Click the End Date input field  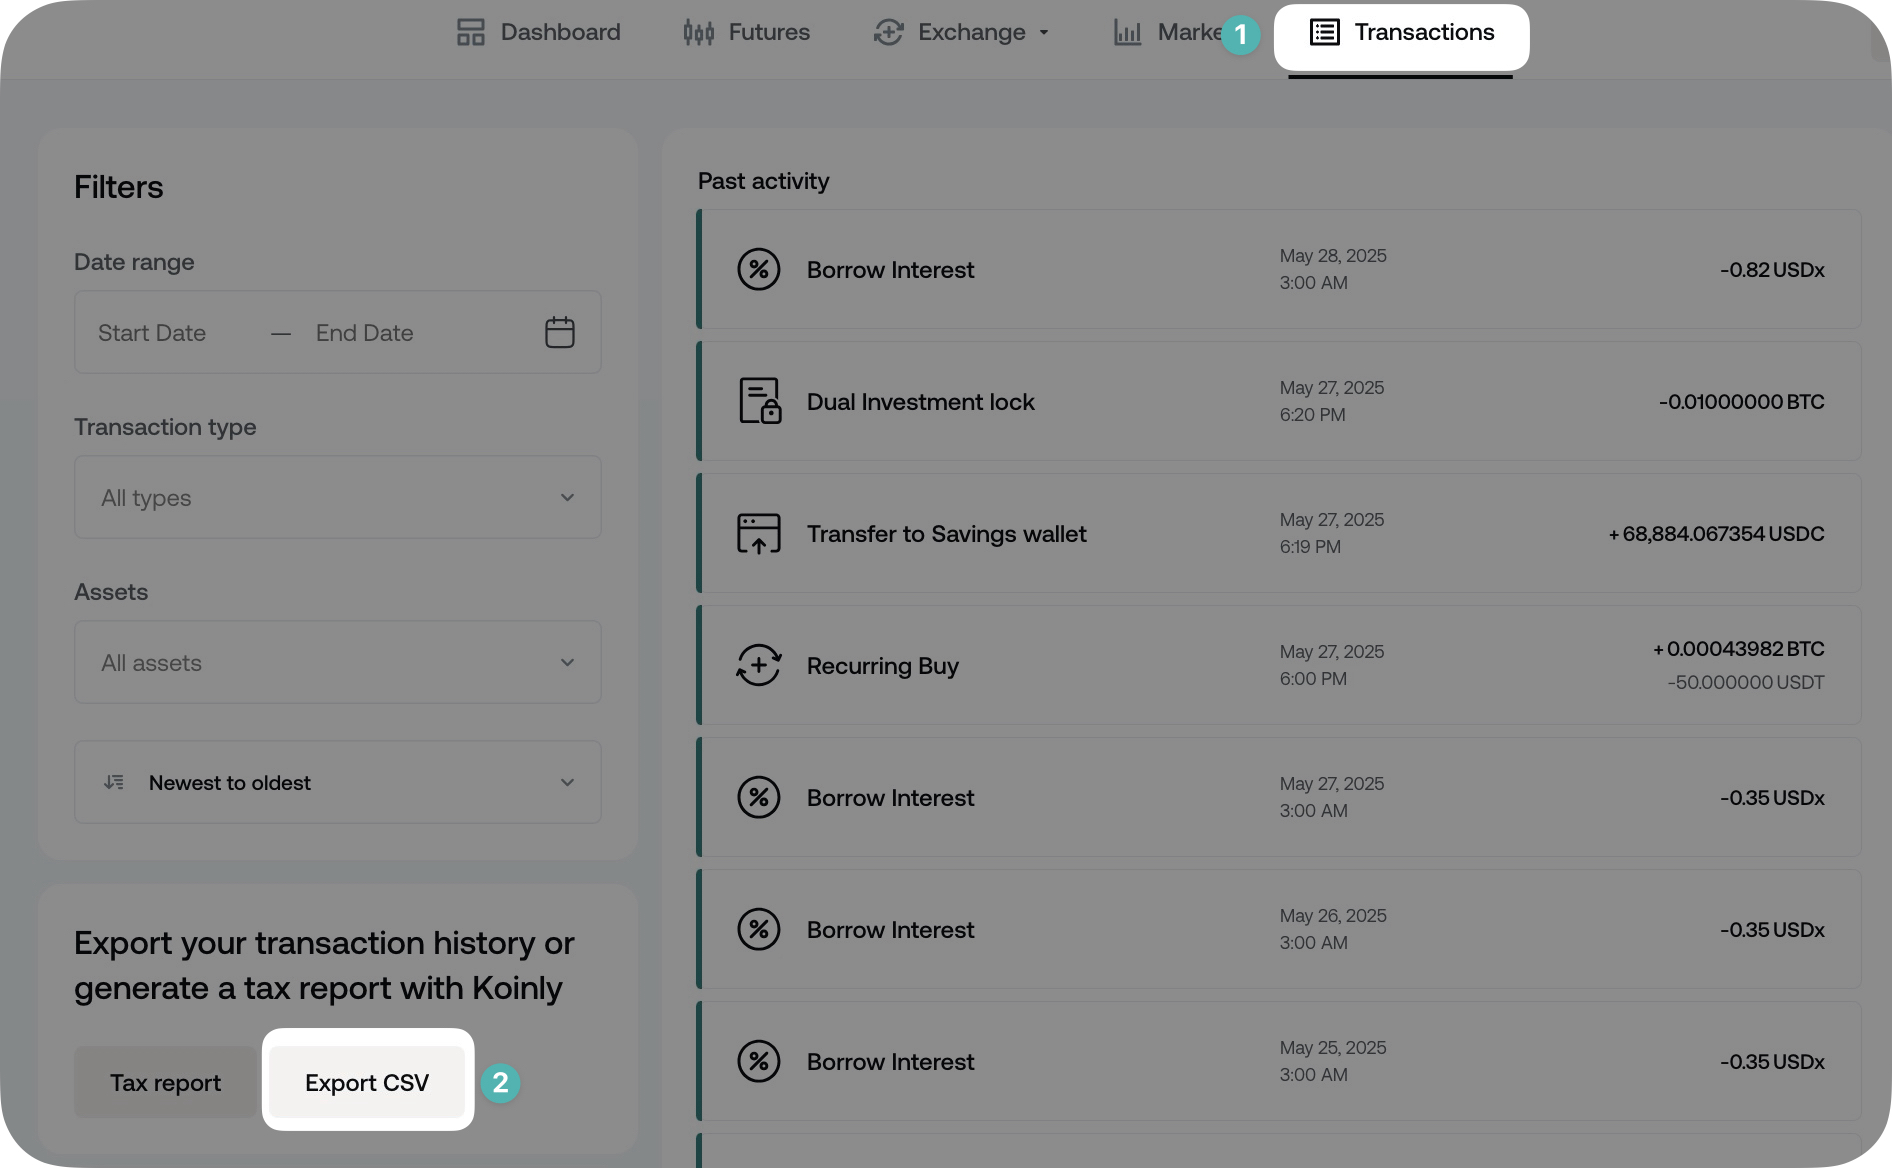pyautogui.click(x=365, y=333)
